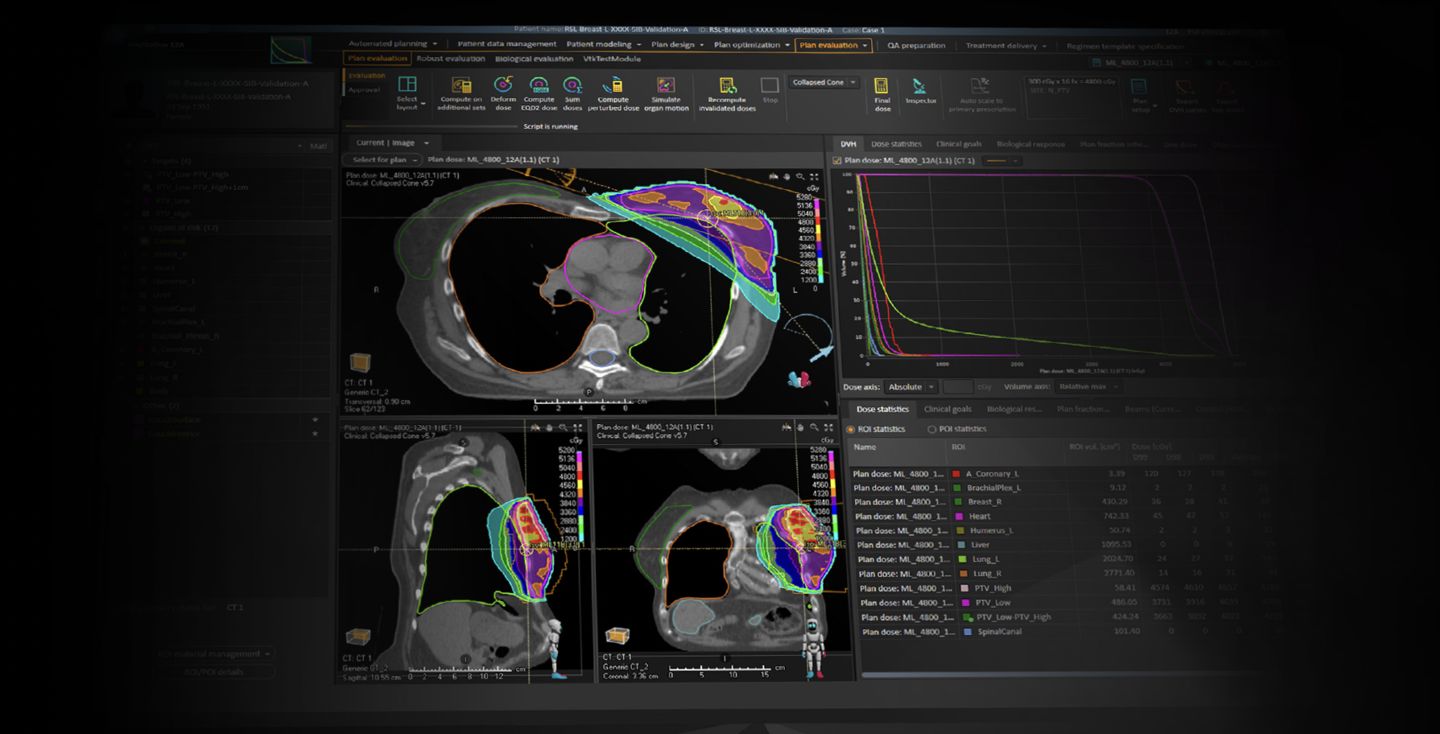Click the Final dose icon
1440x734 pixels.
pos(882,87)
